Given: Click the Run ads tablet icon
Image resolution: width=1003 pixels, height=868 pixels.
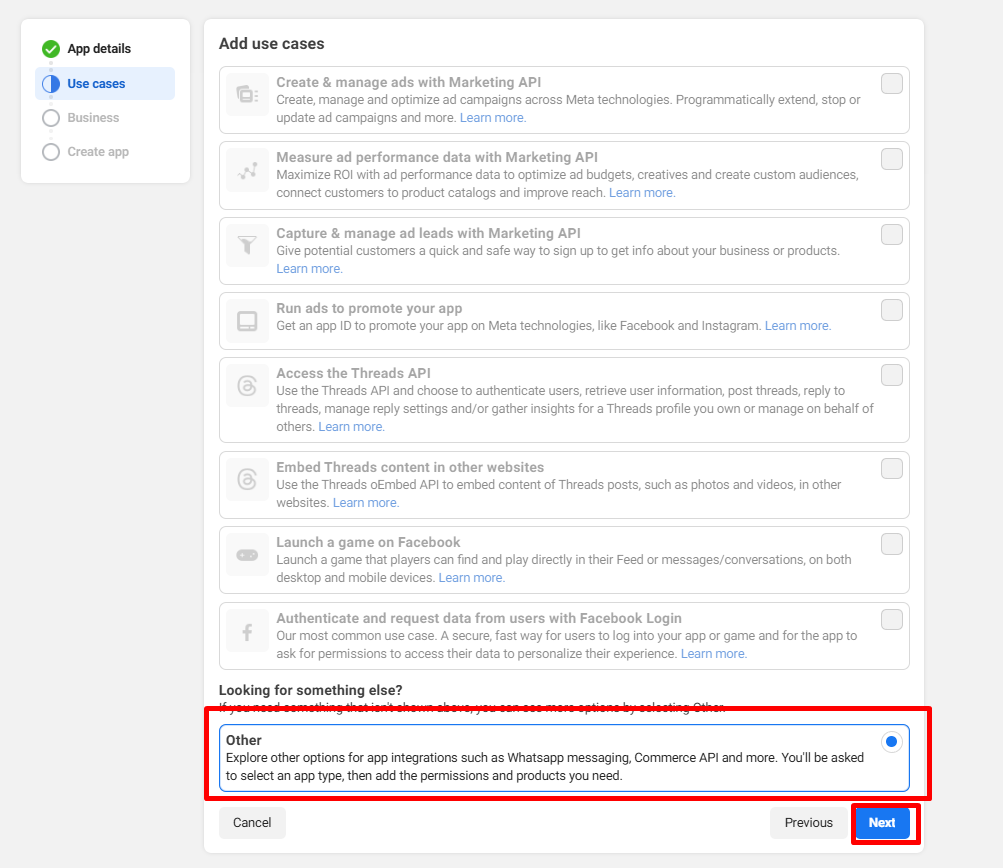Looking at the screenshot, I should (247, 321).
